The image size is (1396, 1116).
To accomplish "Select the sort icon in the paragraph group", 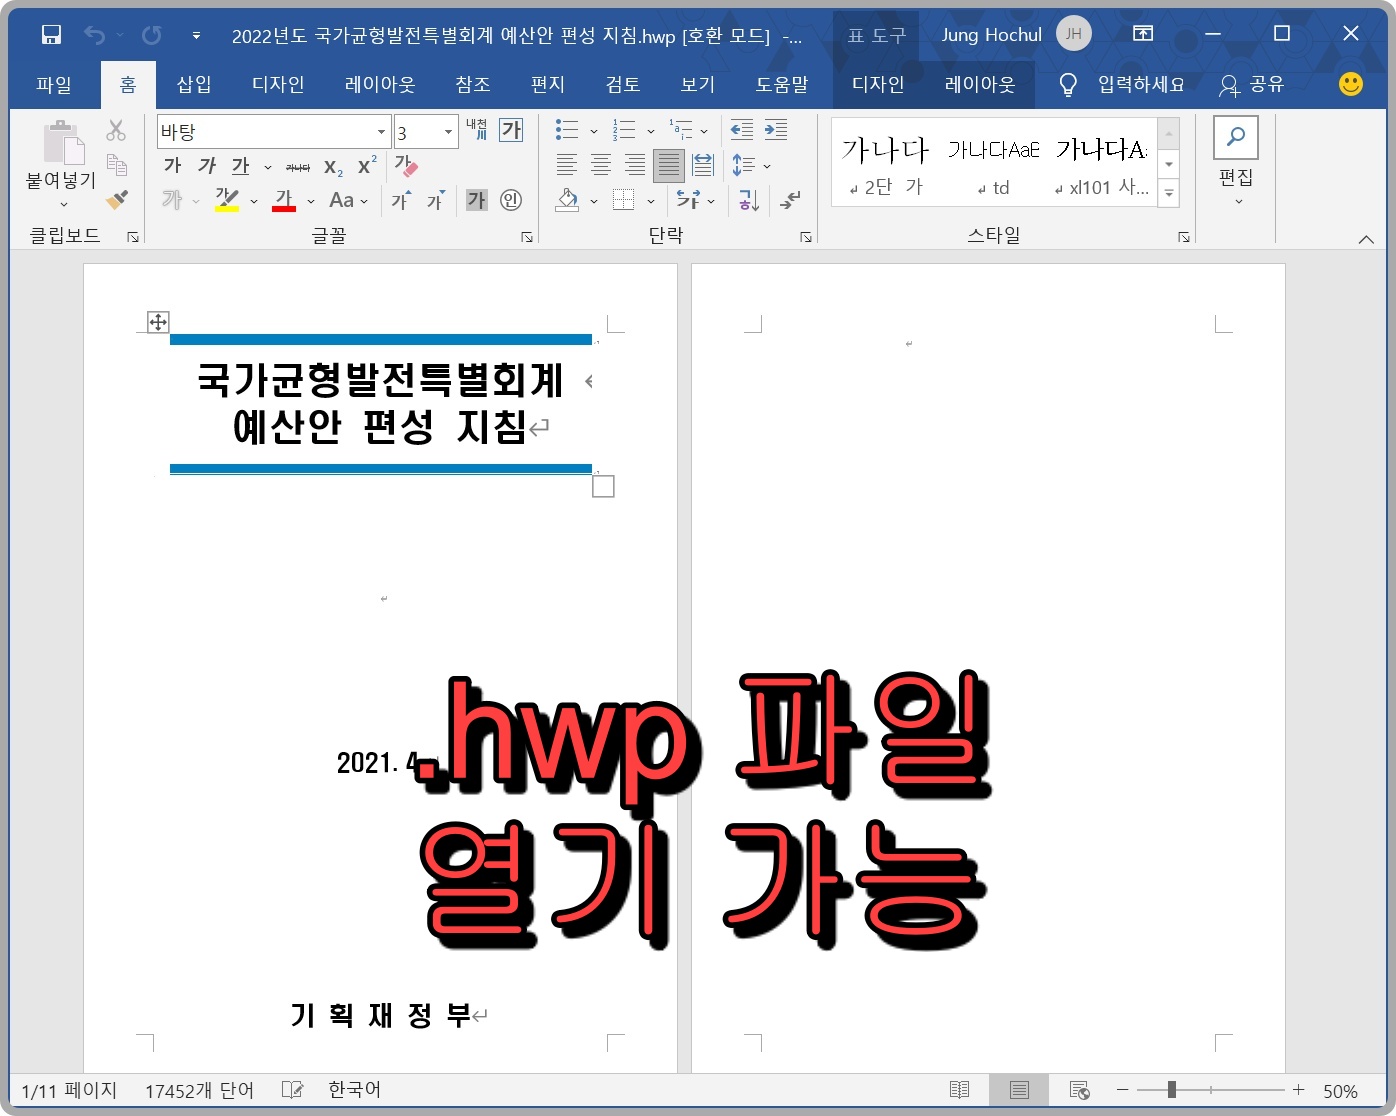I will coord(747,201).
